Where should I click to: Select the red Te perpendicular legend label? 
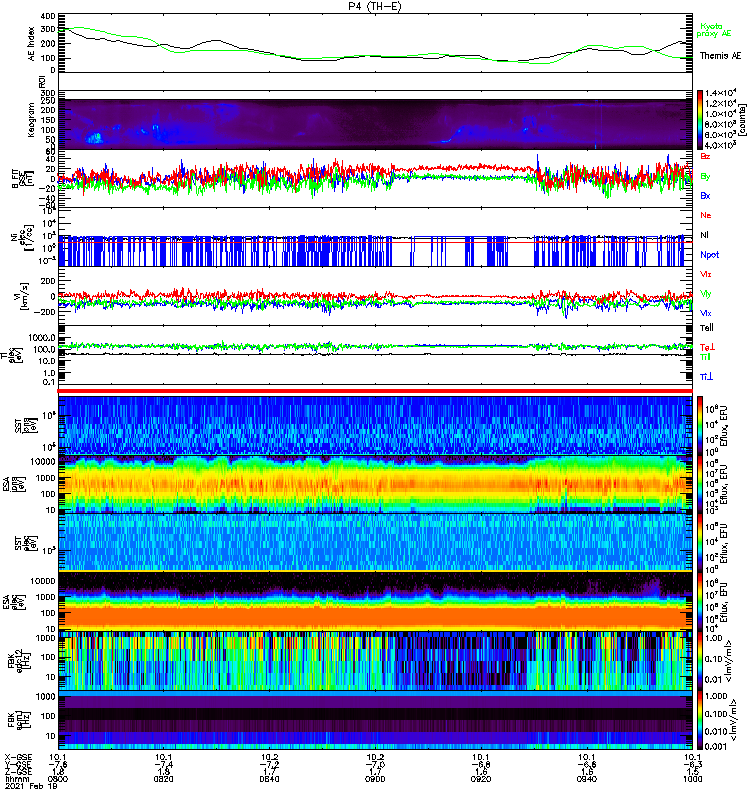point(707,347)
